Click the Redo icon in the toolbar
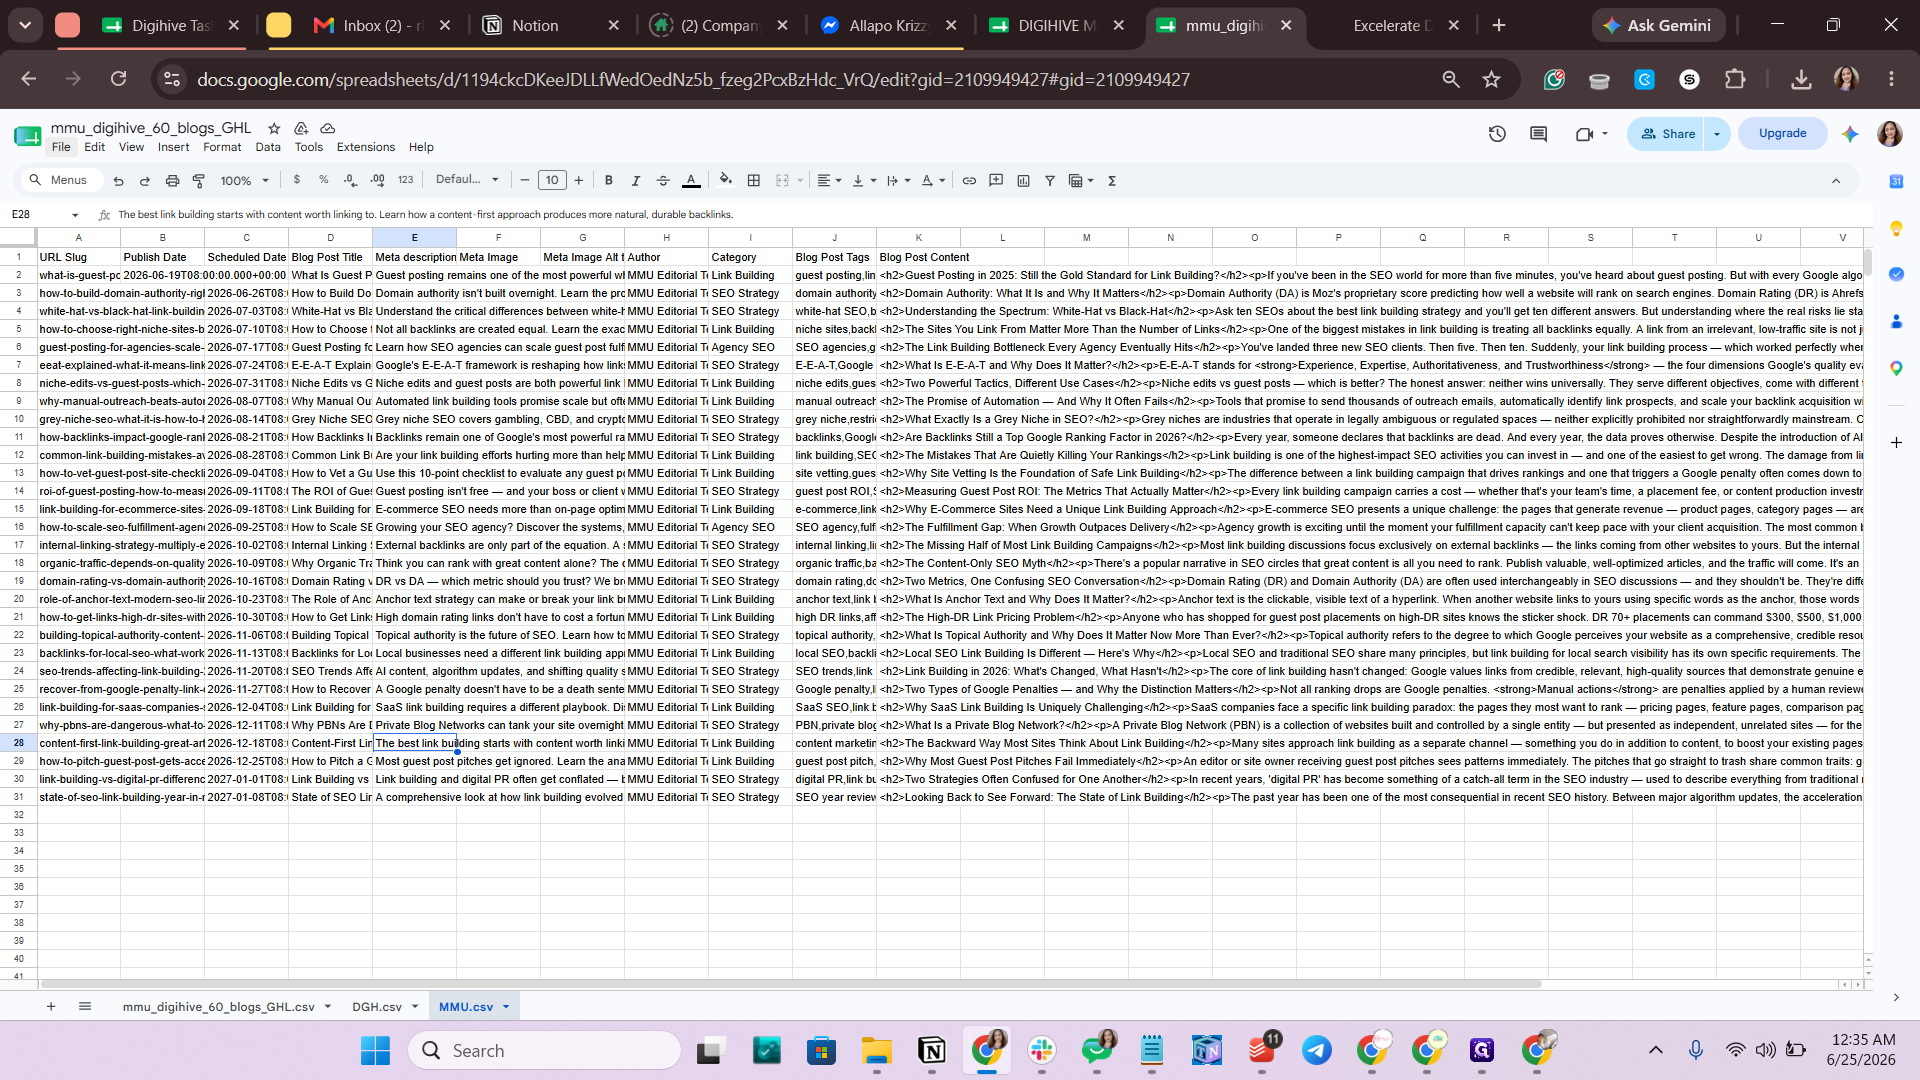This screenshot has width=1920, height=1080. (x=145, y=181)
